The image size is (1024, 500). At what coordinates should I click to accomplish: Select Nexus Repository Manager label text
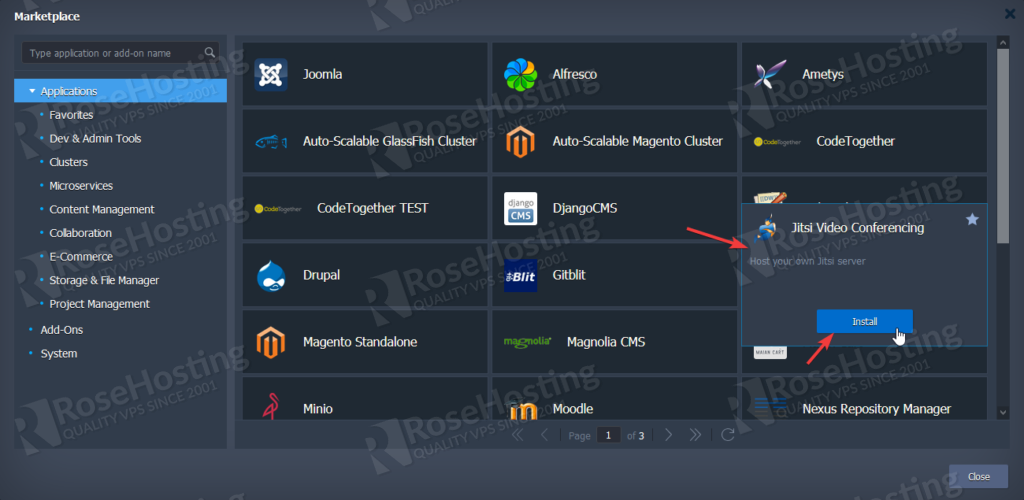[x=876, y=409]
